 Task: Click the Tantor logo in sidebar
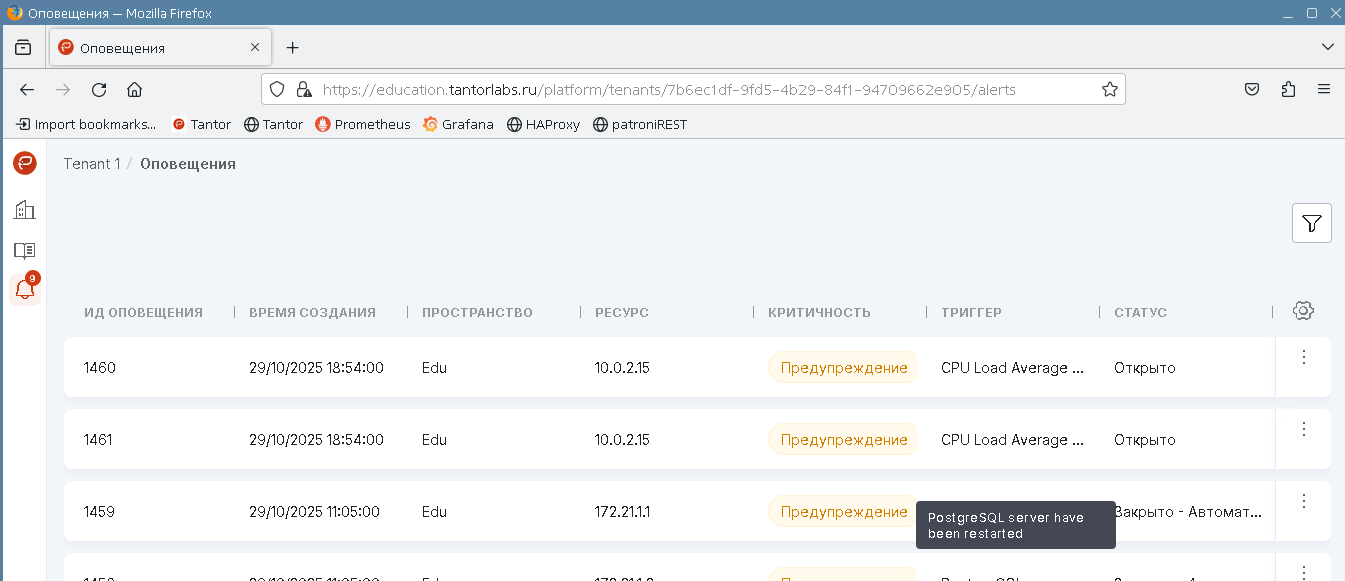(25, 163)
